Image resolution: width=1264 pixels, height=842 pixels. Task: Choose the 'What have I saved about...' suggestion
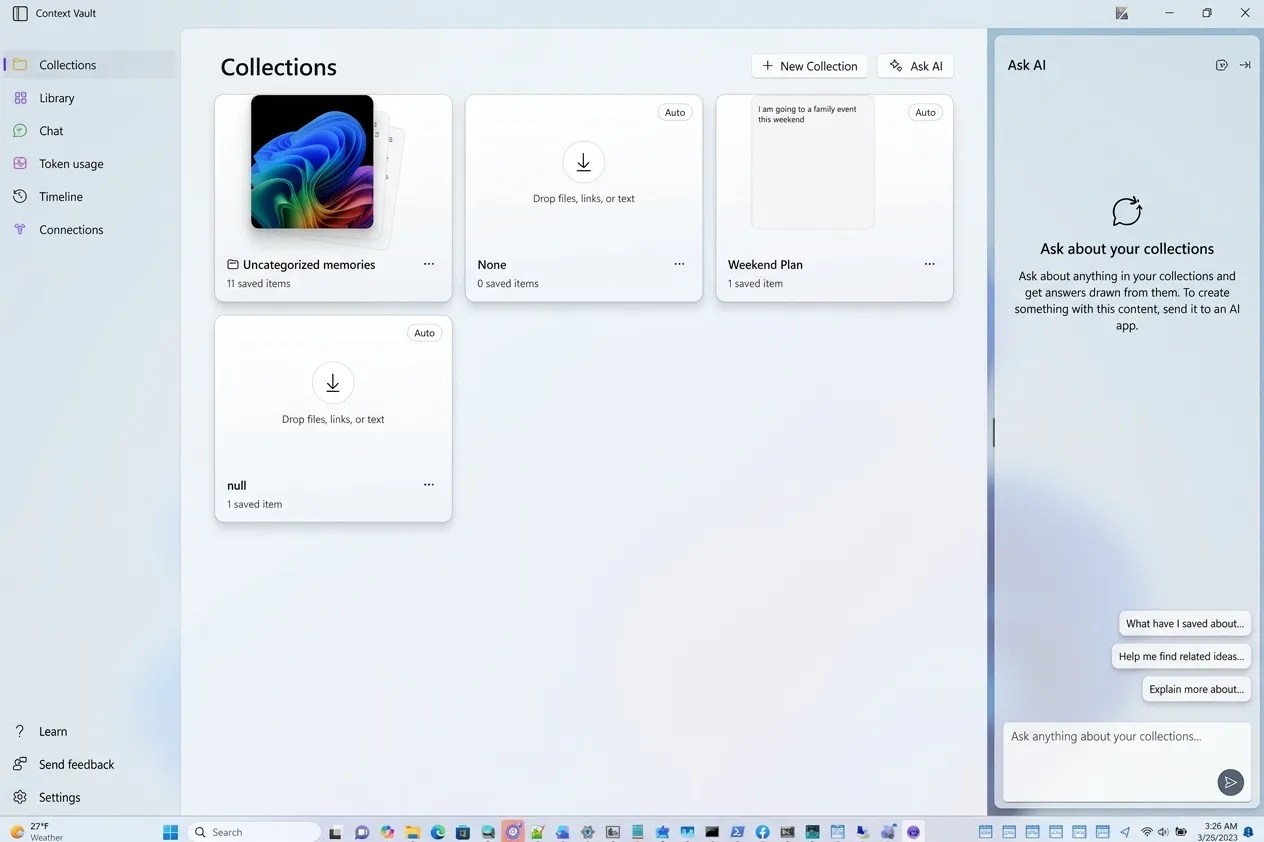coord(1185,623)
